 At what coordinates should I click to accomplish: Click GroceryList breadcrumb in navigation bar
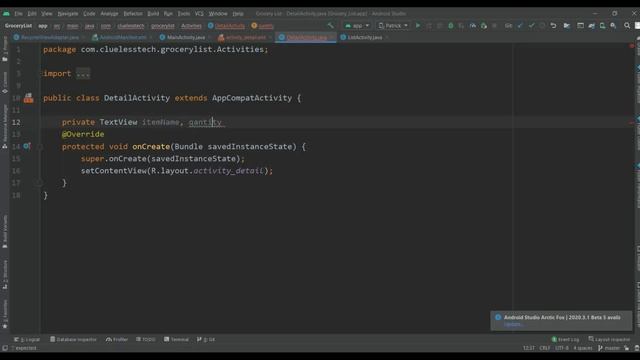click(x=18, y=25)
